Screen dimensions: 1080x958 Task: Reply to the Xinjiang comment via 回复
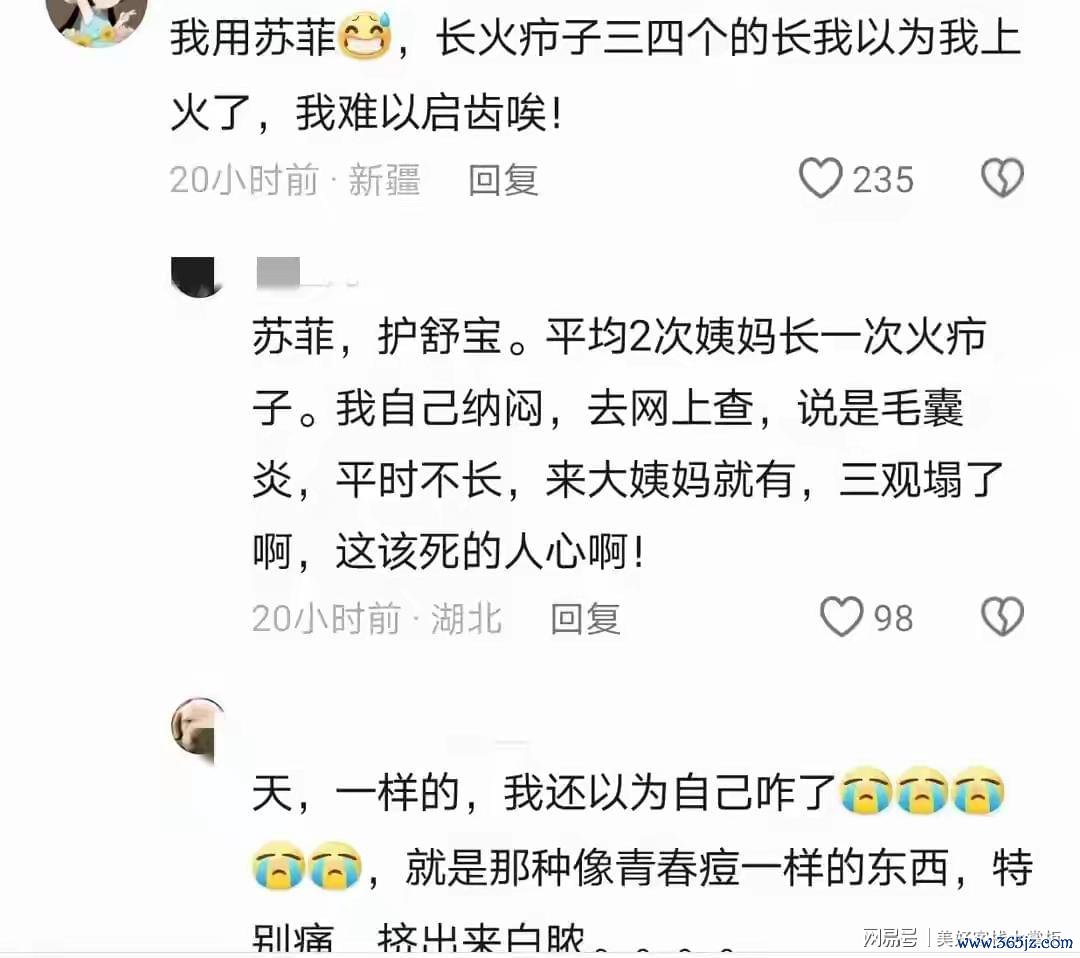tap(503, 180)
